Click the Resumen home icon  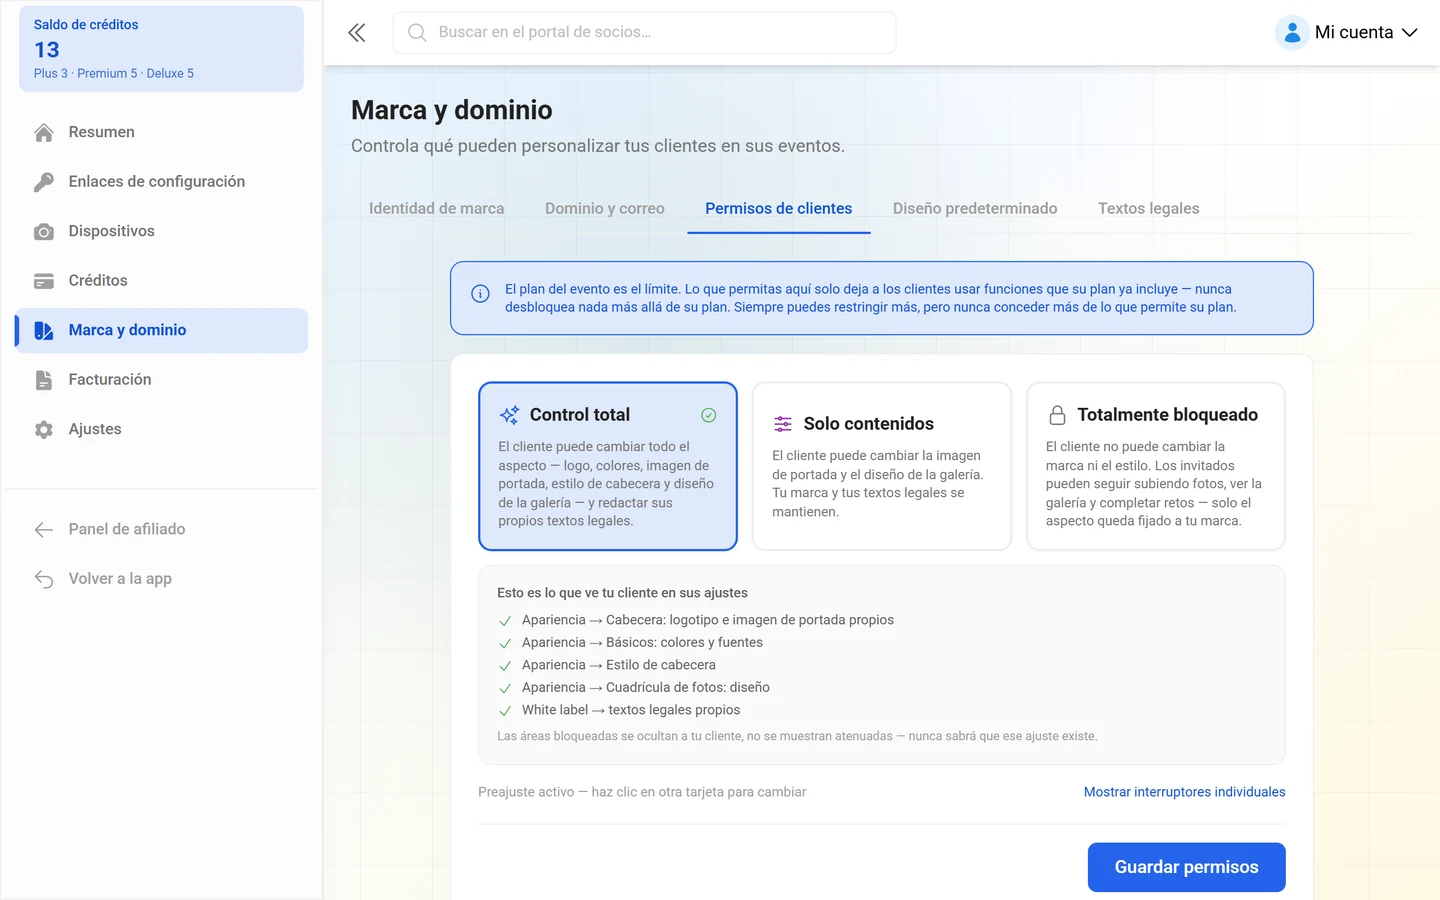[44, 132]
